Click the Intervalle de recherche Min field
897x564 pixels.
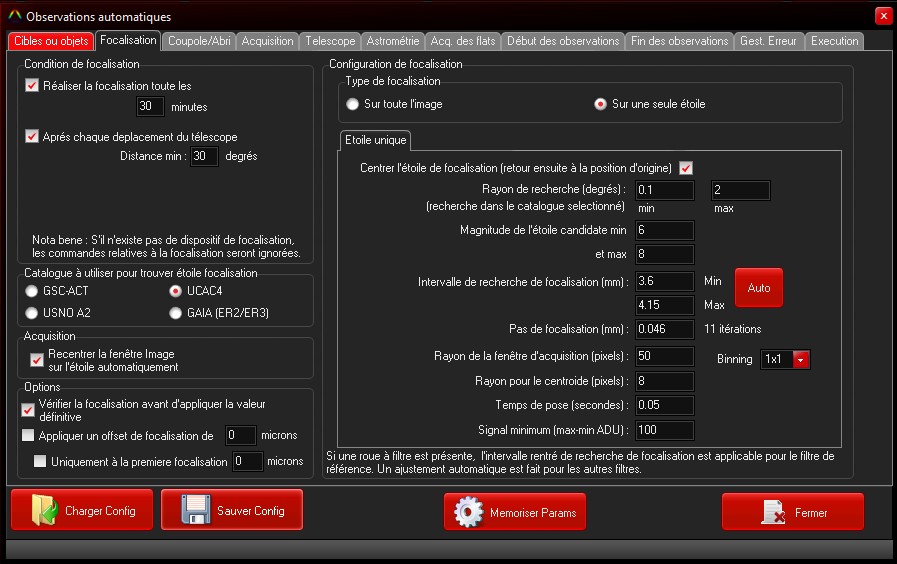(665, 281)
